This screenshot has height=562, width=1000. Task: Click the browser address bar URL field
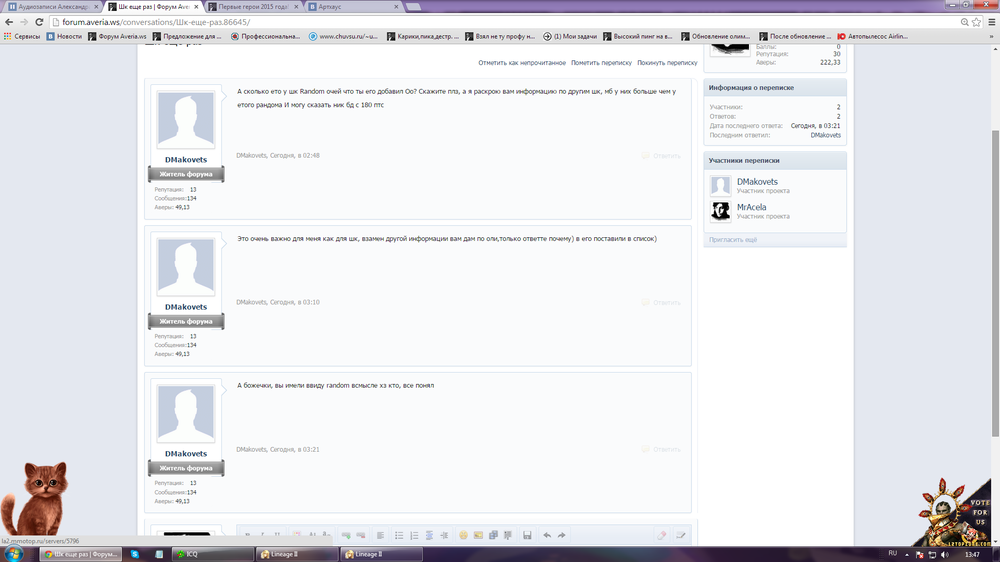click(x=500, y=21)
